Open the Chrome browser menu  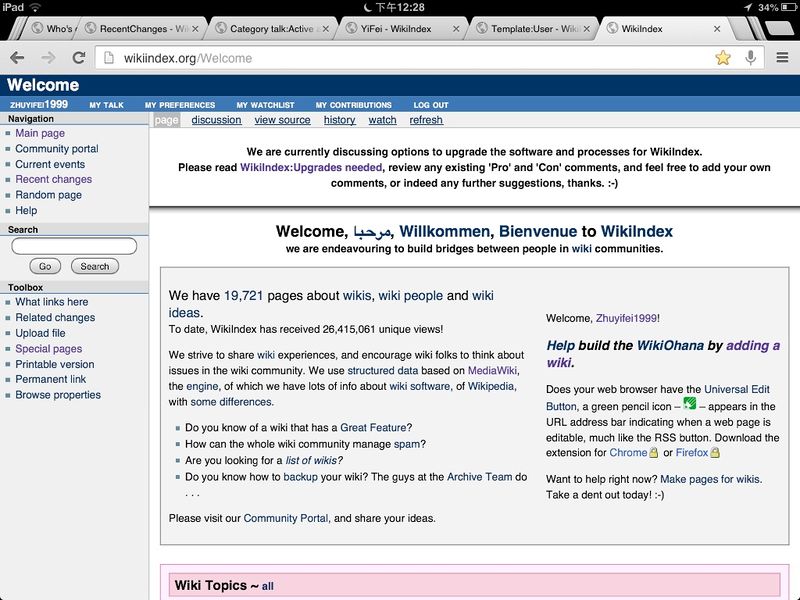[780, 59]
